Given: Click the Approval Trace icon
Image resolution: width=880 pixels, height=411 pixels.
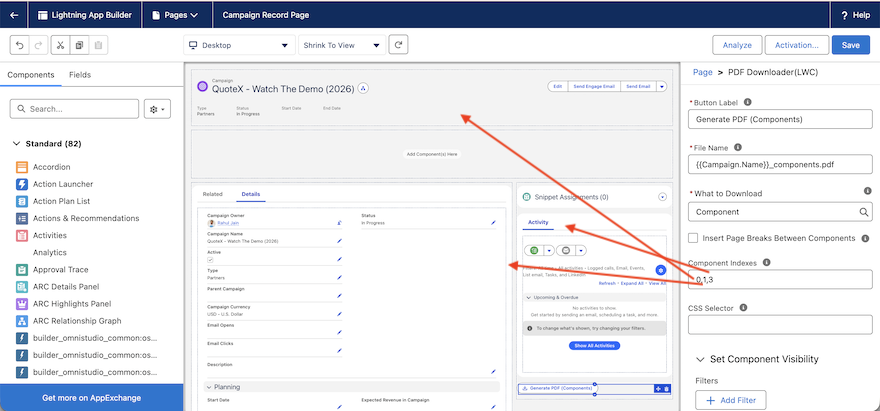Looking at the screenshot, I should 22,270.
